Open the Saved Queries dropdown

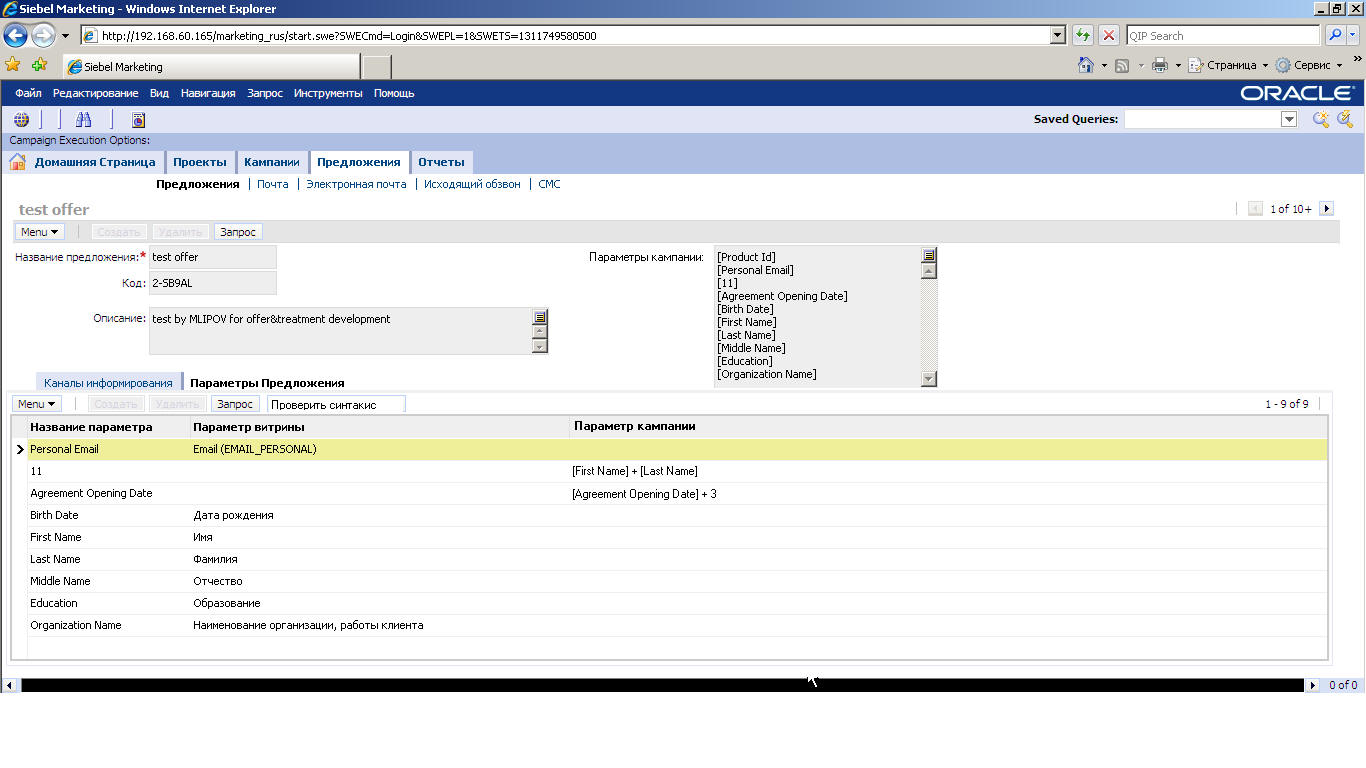click(x=1289, y=119)
